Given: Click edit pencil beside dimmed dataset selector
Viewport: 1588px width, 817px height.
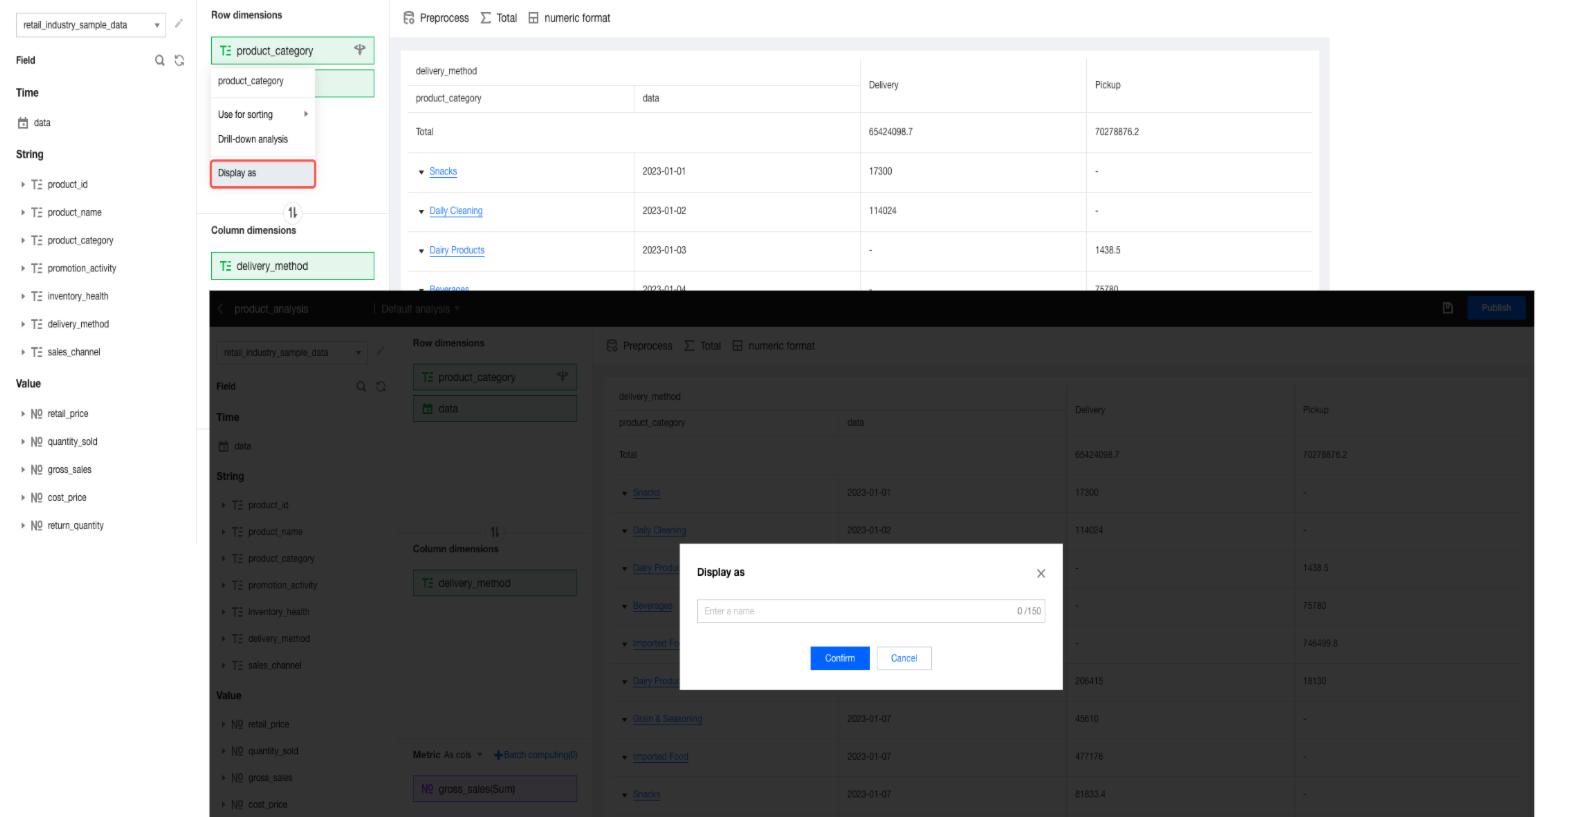Looking at the screenshot, I should 380,352.
